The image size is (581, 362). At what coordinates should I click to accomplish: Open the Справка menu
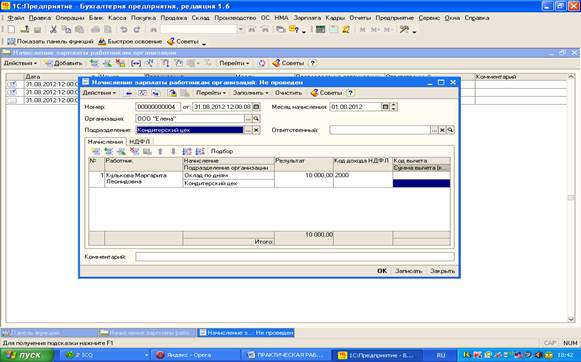(477, 18)
